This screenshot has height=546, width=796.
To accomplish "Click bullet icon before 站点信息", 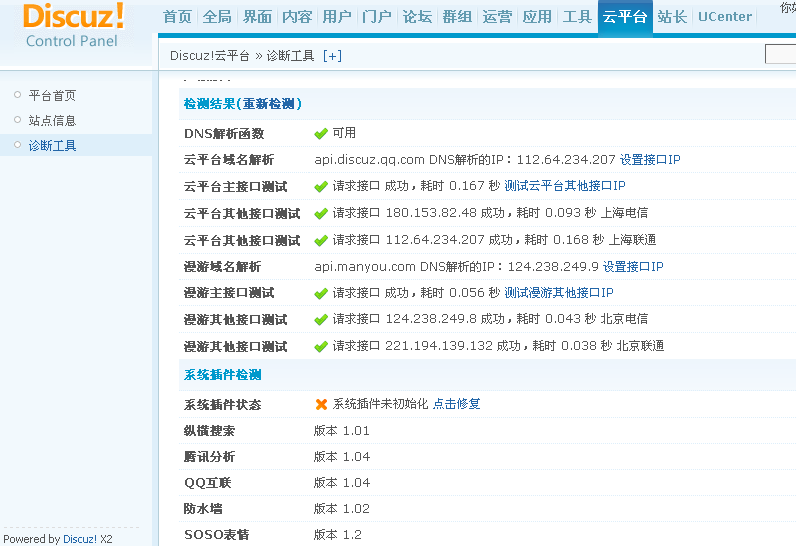I will pos(17,120).
